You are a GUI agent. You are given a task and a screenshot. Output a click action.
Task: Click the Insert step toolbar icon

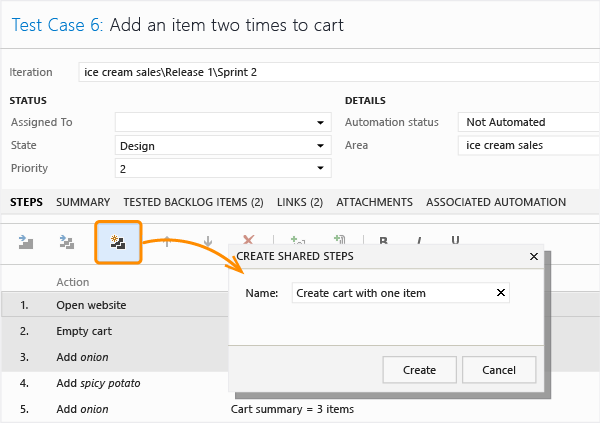tap(26, 241)
